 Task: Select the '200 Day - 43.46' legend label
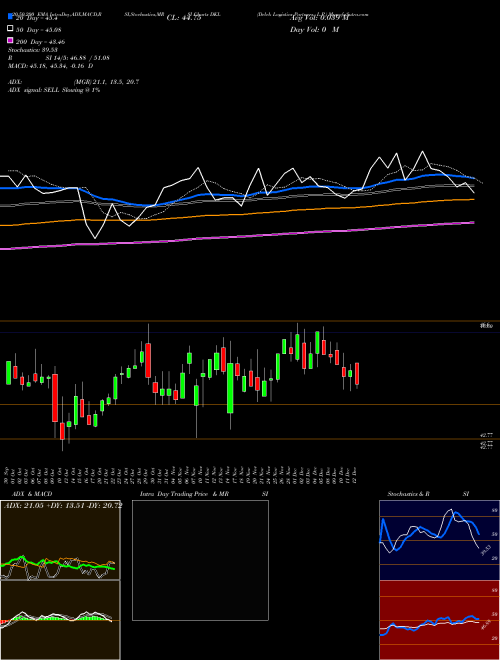coord(40,42)
